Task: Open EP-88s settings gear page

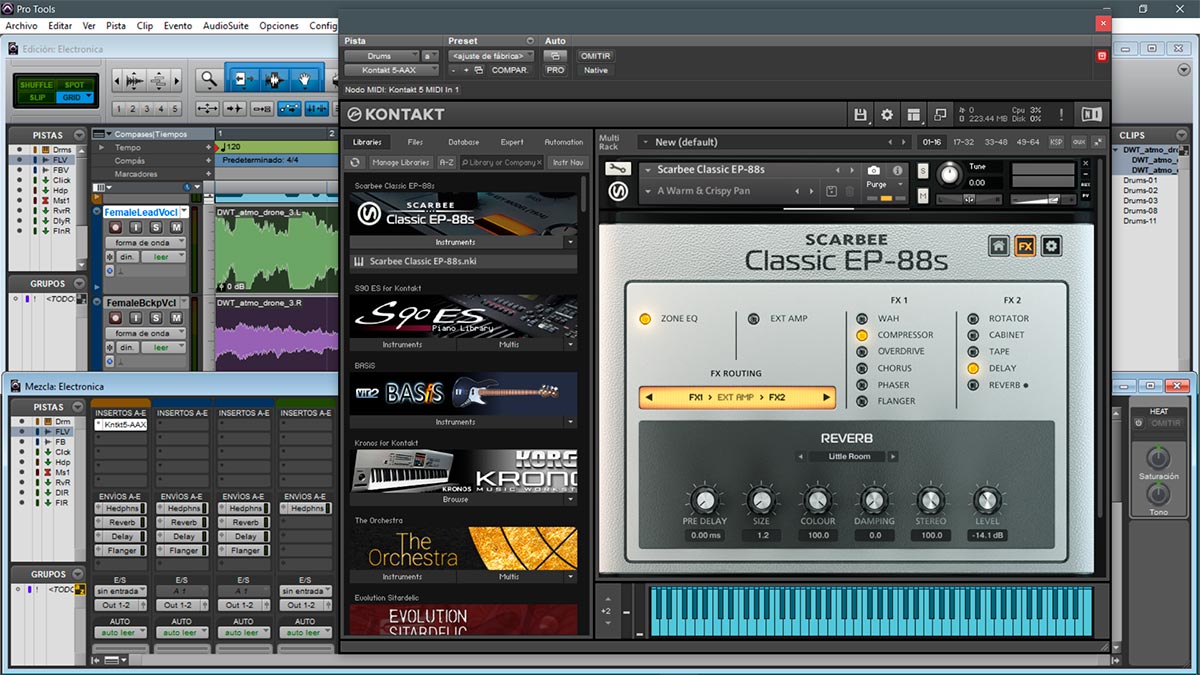Action: (x=1051, y=246)
